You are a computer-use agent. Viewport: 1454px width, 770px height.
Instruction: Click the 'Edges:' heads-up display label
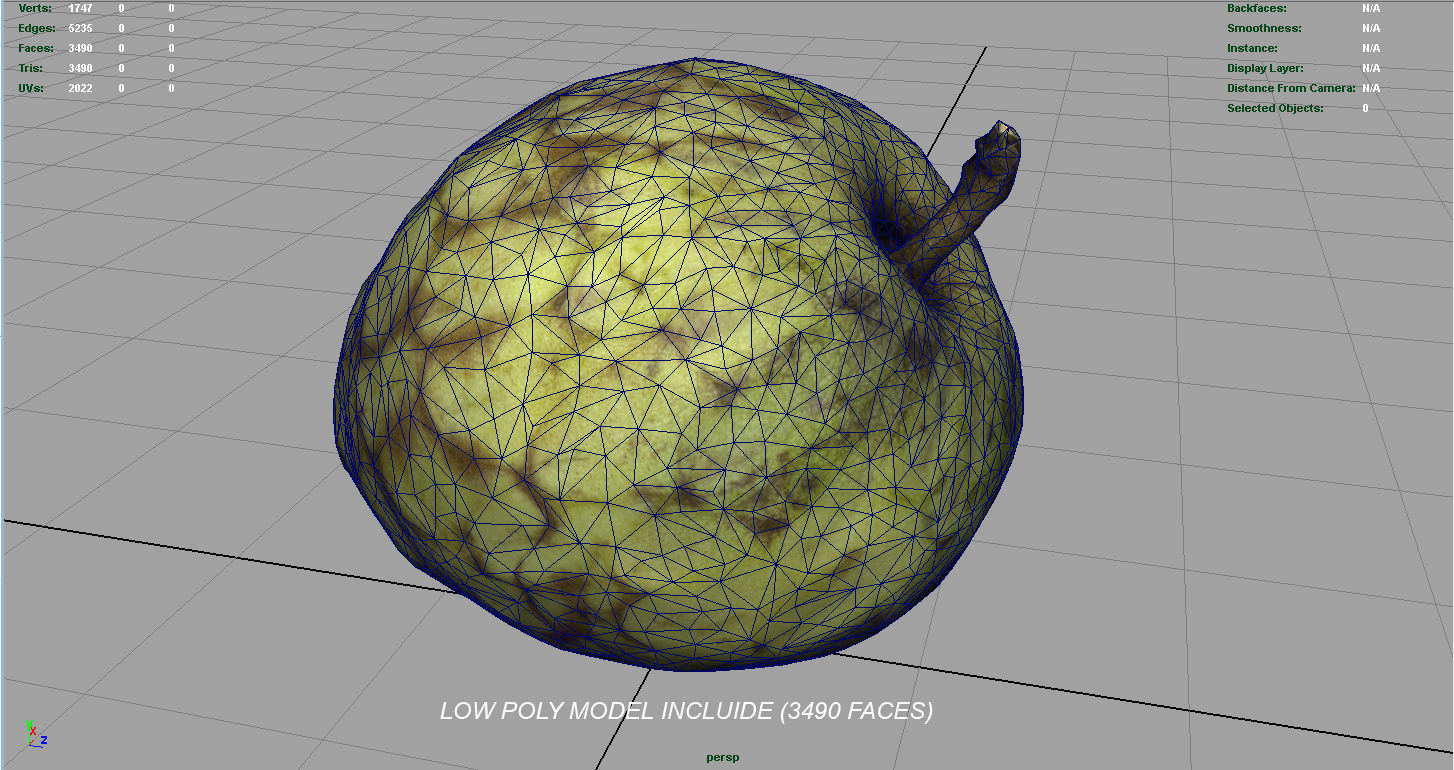(37, 28)
